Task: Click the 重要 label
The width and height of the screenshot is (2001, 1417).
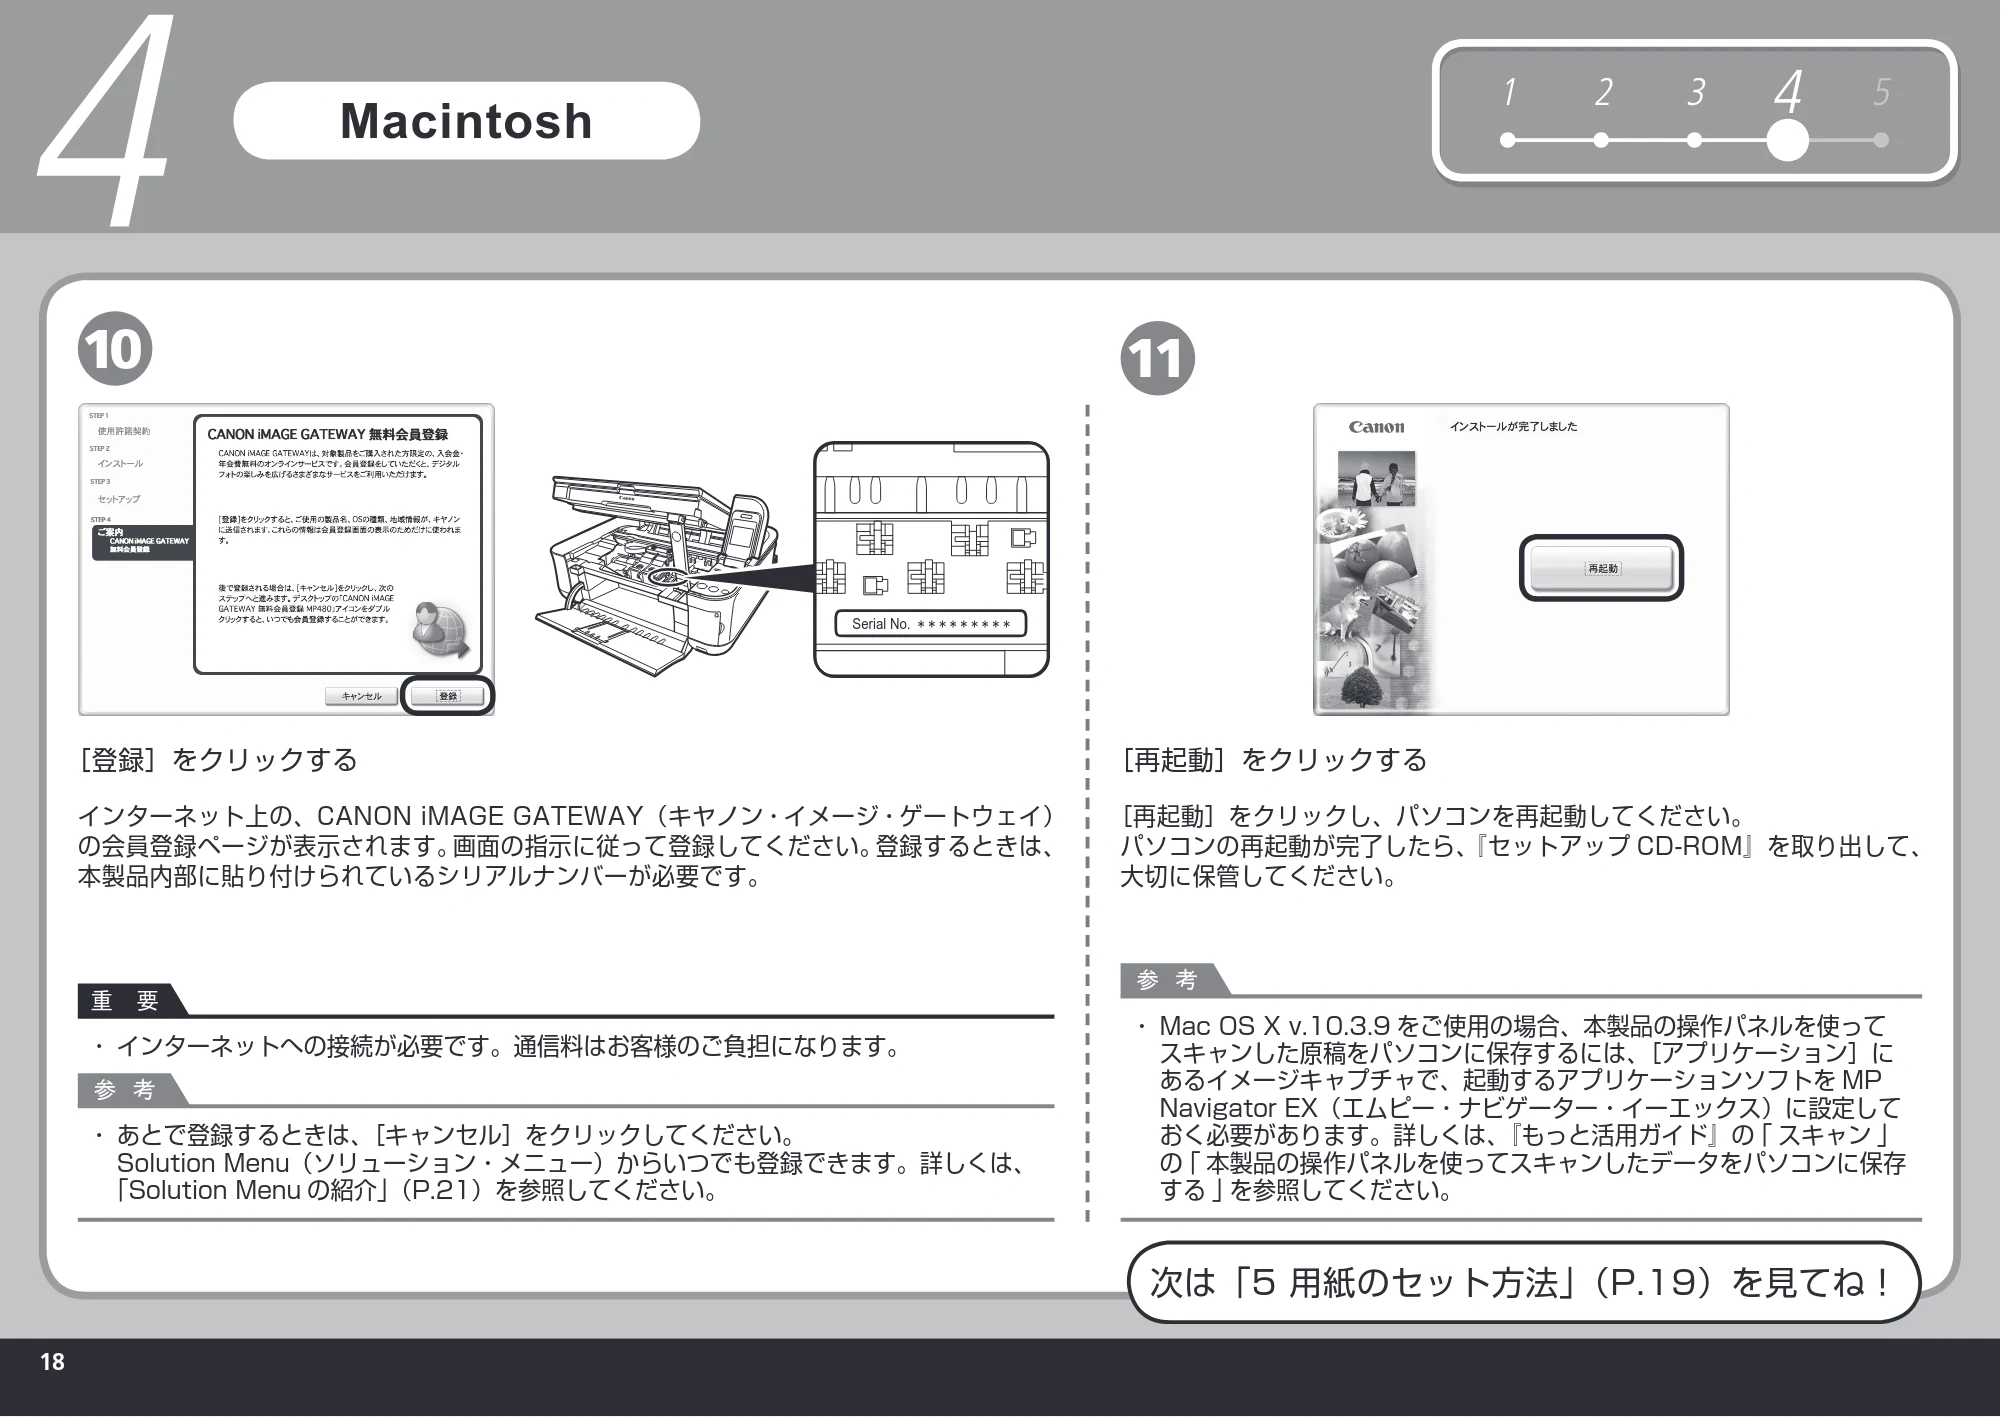Action: click(x=126, y=1000)
